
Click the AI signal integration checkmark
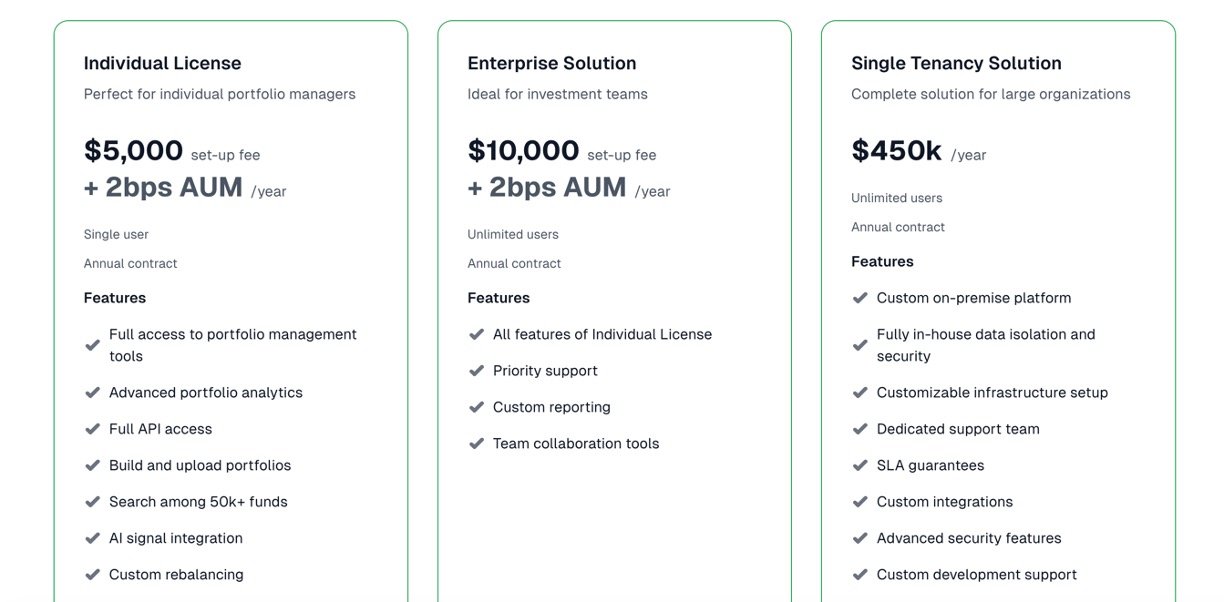coord(92,538)
